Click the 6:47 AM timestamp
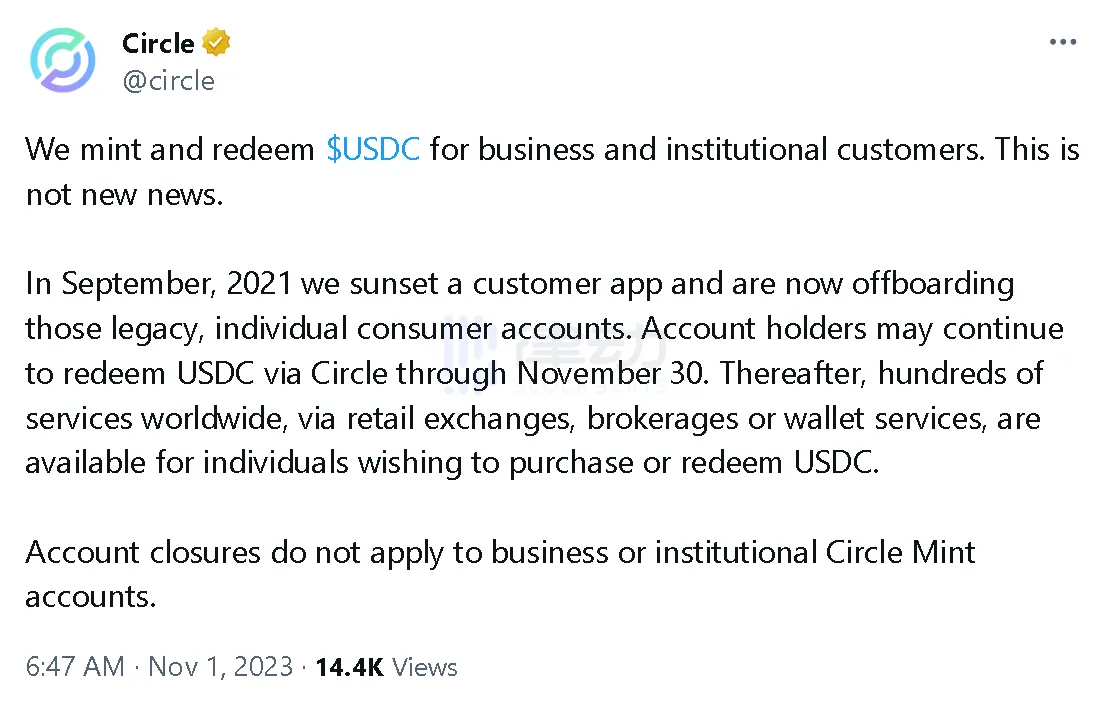This screenshot has width=1111, height=711. coord(76,667)
